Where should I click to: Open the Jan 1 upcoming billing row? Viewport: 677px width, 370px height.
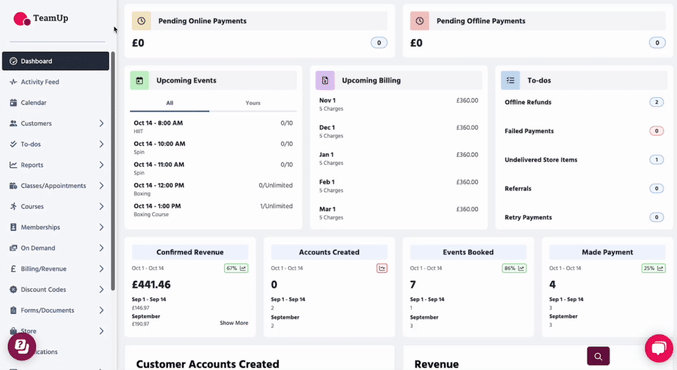point(399,158)
